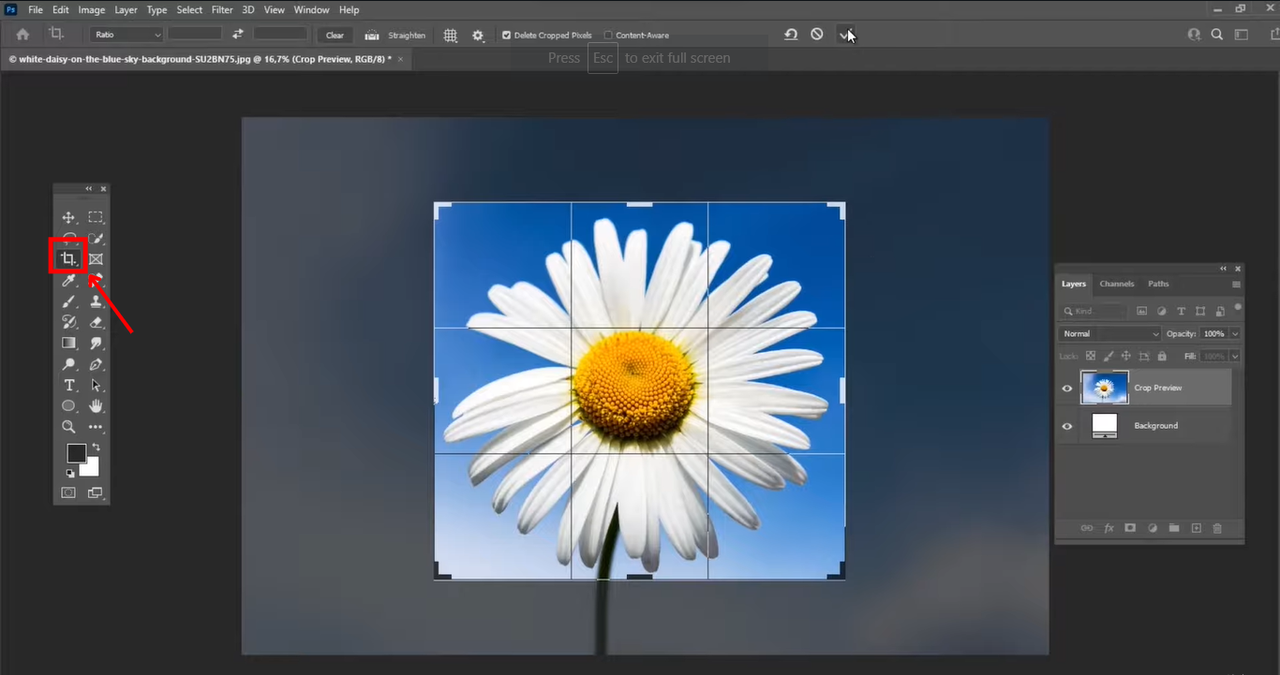This screenshot has height=675, width=1280.
Task: Select the Eraser tool
Action: (96, 322)
